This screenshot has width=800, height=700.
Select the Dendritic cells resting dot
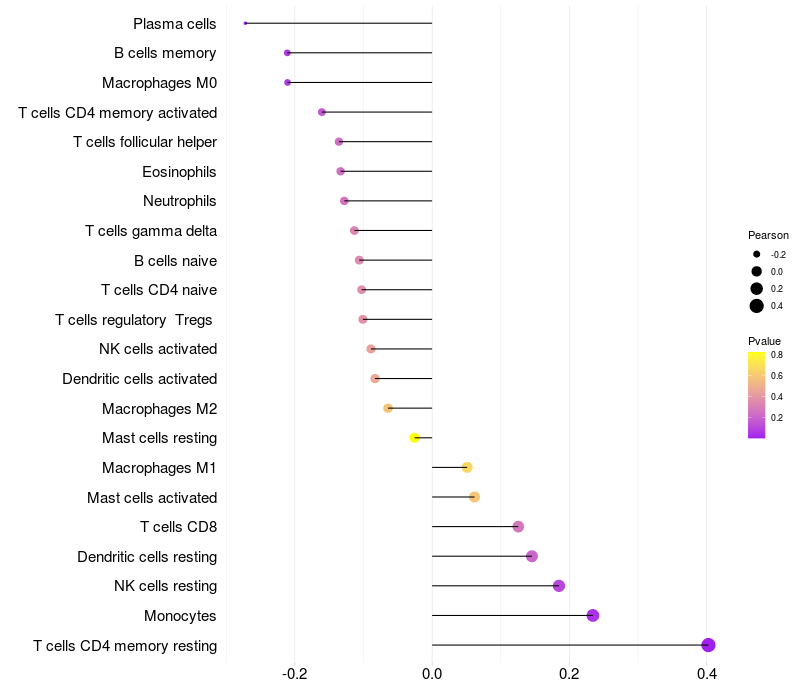[x=532, y=556]
